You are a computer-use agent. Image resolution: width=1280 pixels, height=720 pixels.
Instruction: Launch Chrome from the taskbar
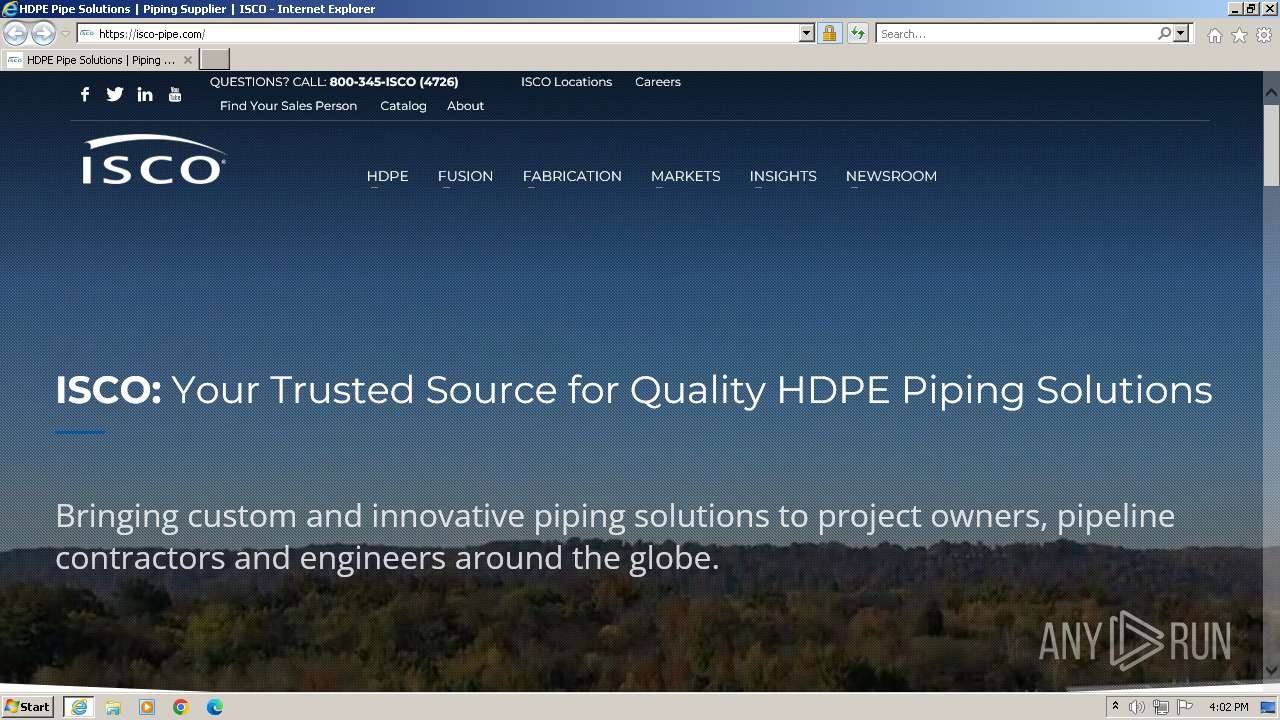(x=181, y=707)
